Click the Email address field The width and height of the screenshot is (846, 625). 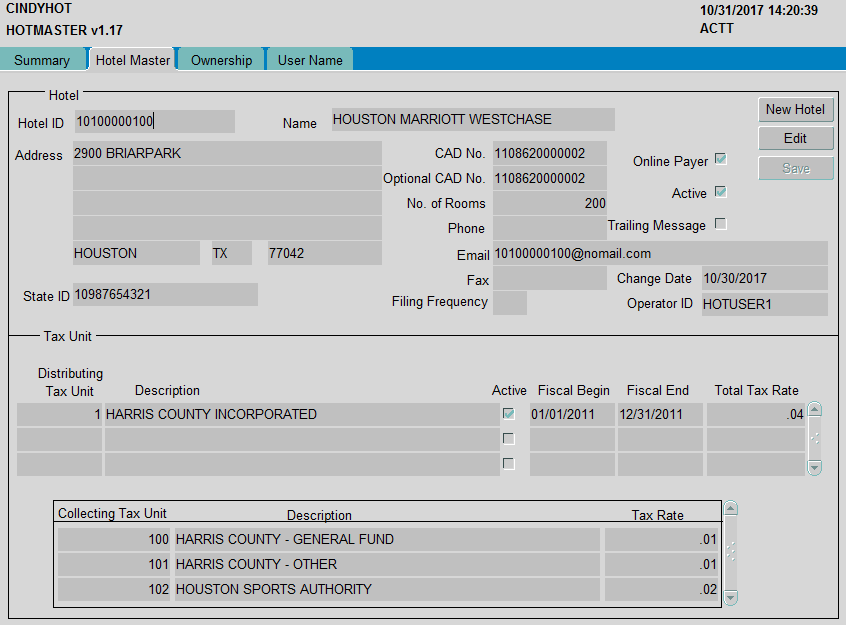659,253
